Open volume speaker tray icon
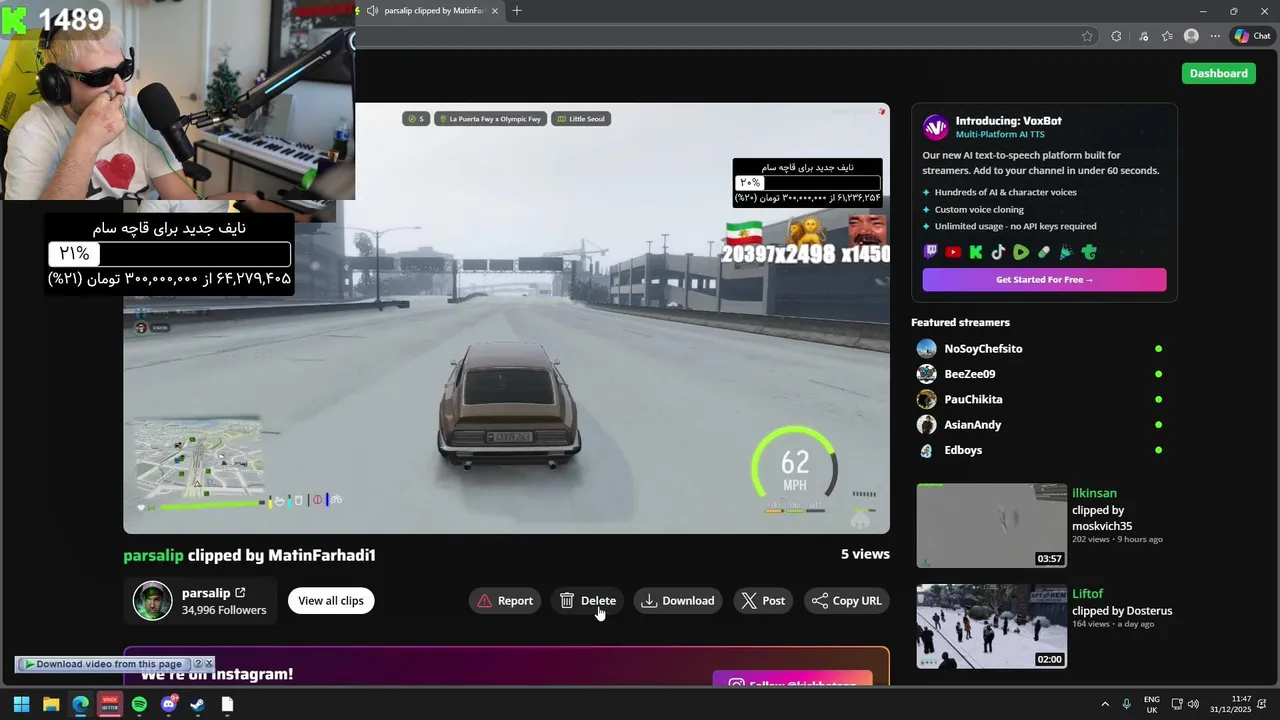 tap(1193, 704)
